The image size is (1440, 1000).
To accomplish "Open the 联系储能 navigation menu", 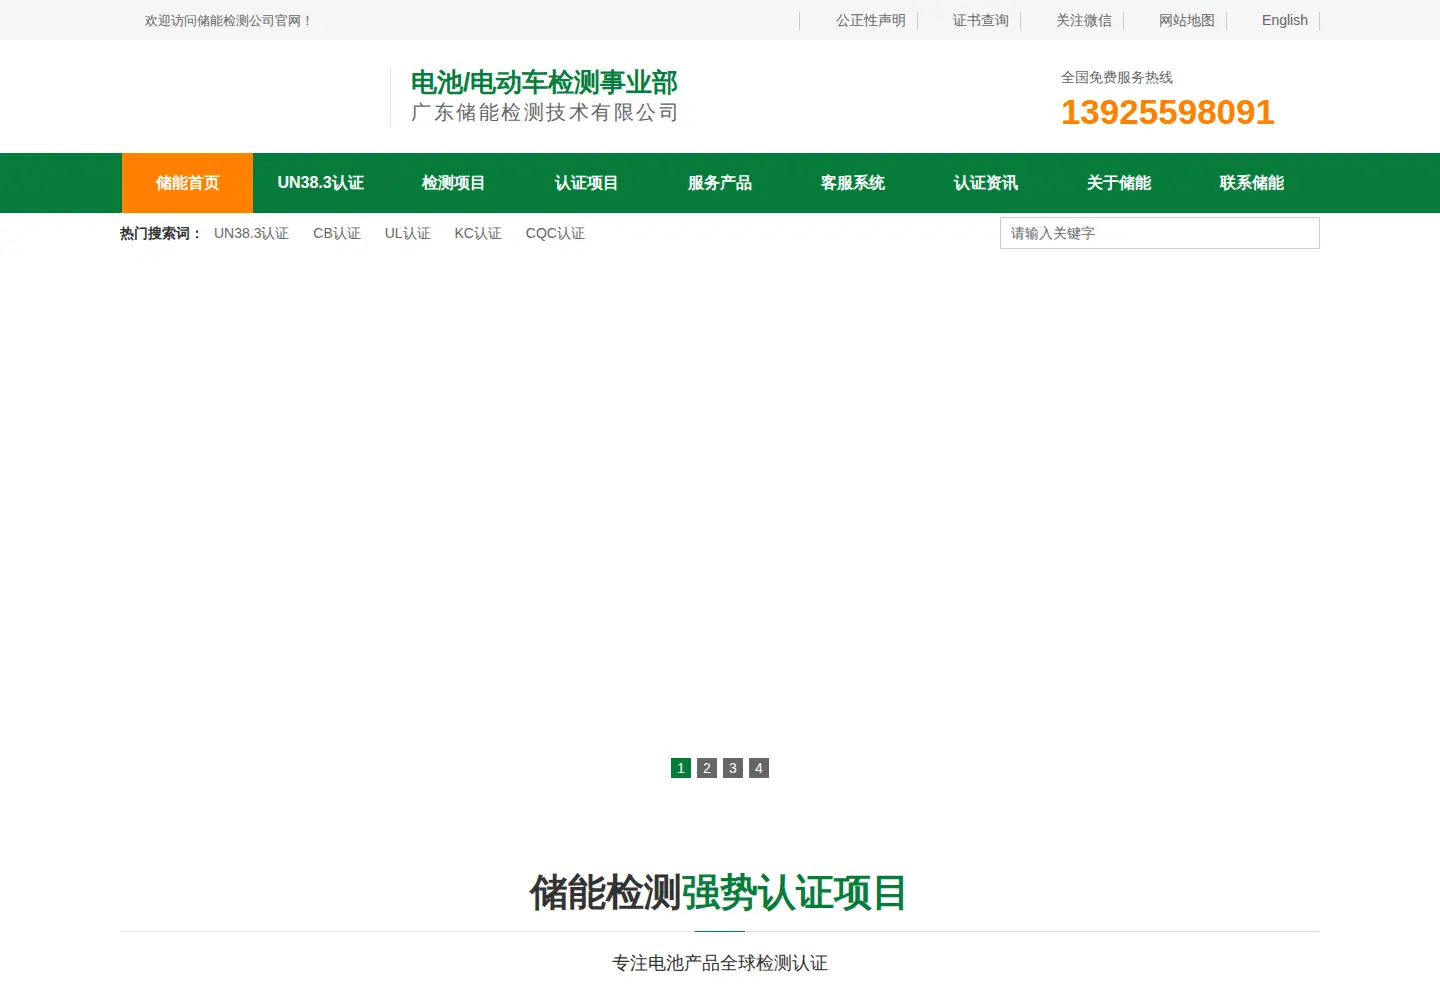I will [x=1251, y=183].
